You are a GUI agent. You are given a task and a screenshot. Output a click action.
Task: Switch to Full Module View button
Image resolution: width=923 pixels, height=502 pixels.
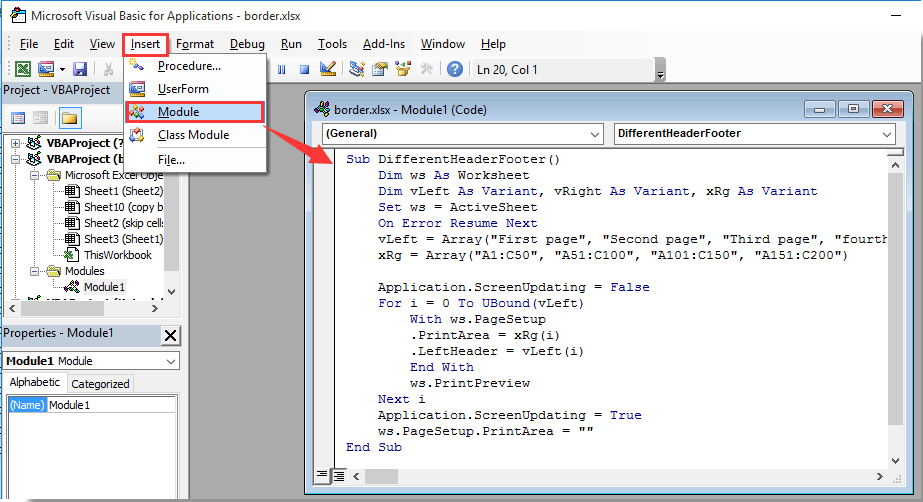(339, 475)
